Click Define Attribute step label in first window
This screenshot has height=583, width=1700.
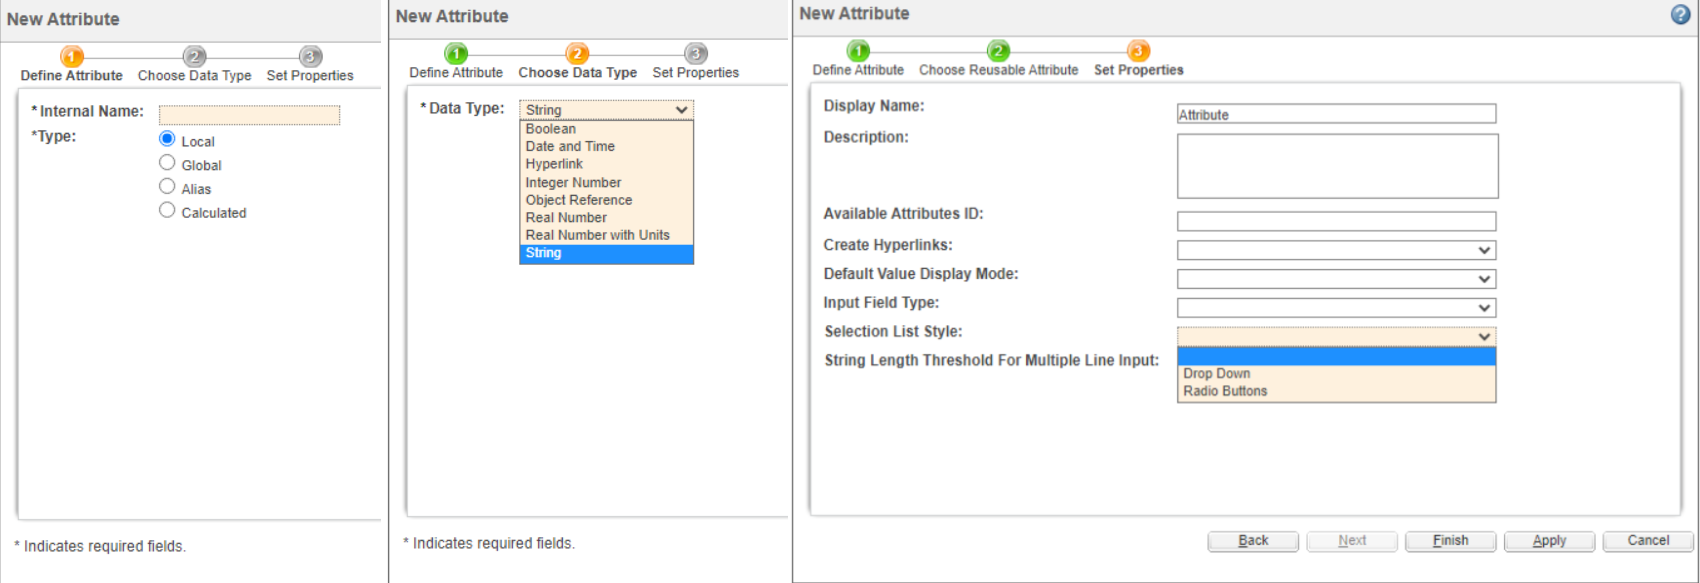pyautogui.click(x=72, y=76)
